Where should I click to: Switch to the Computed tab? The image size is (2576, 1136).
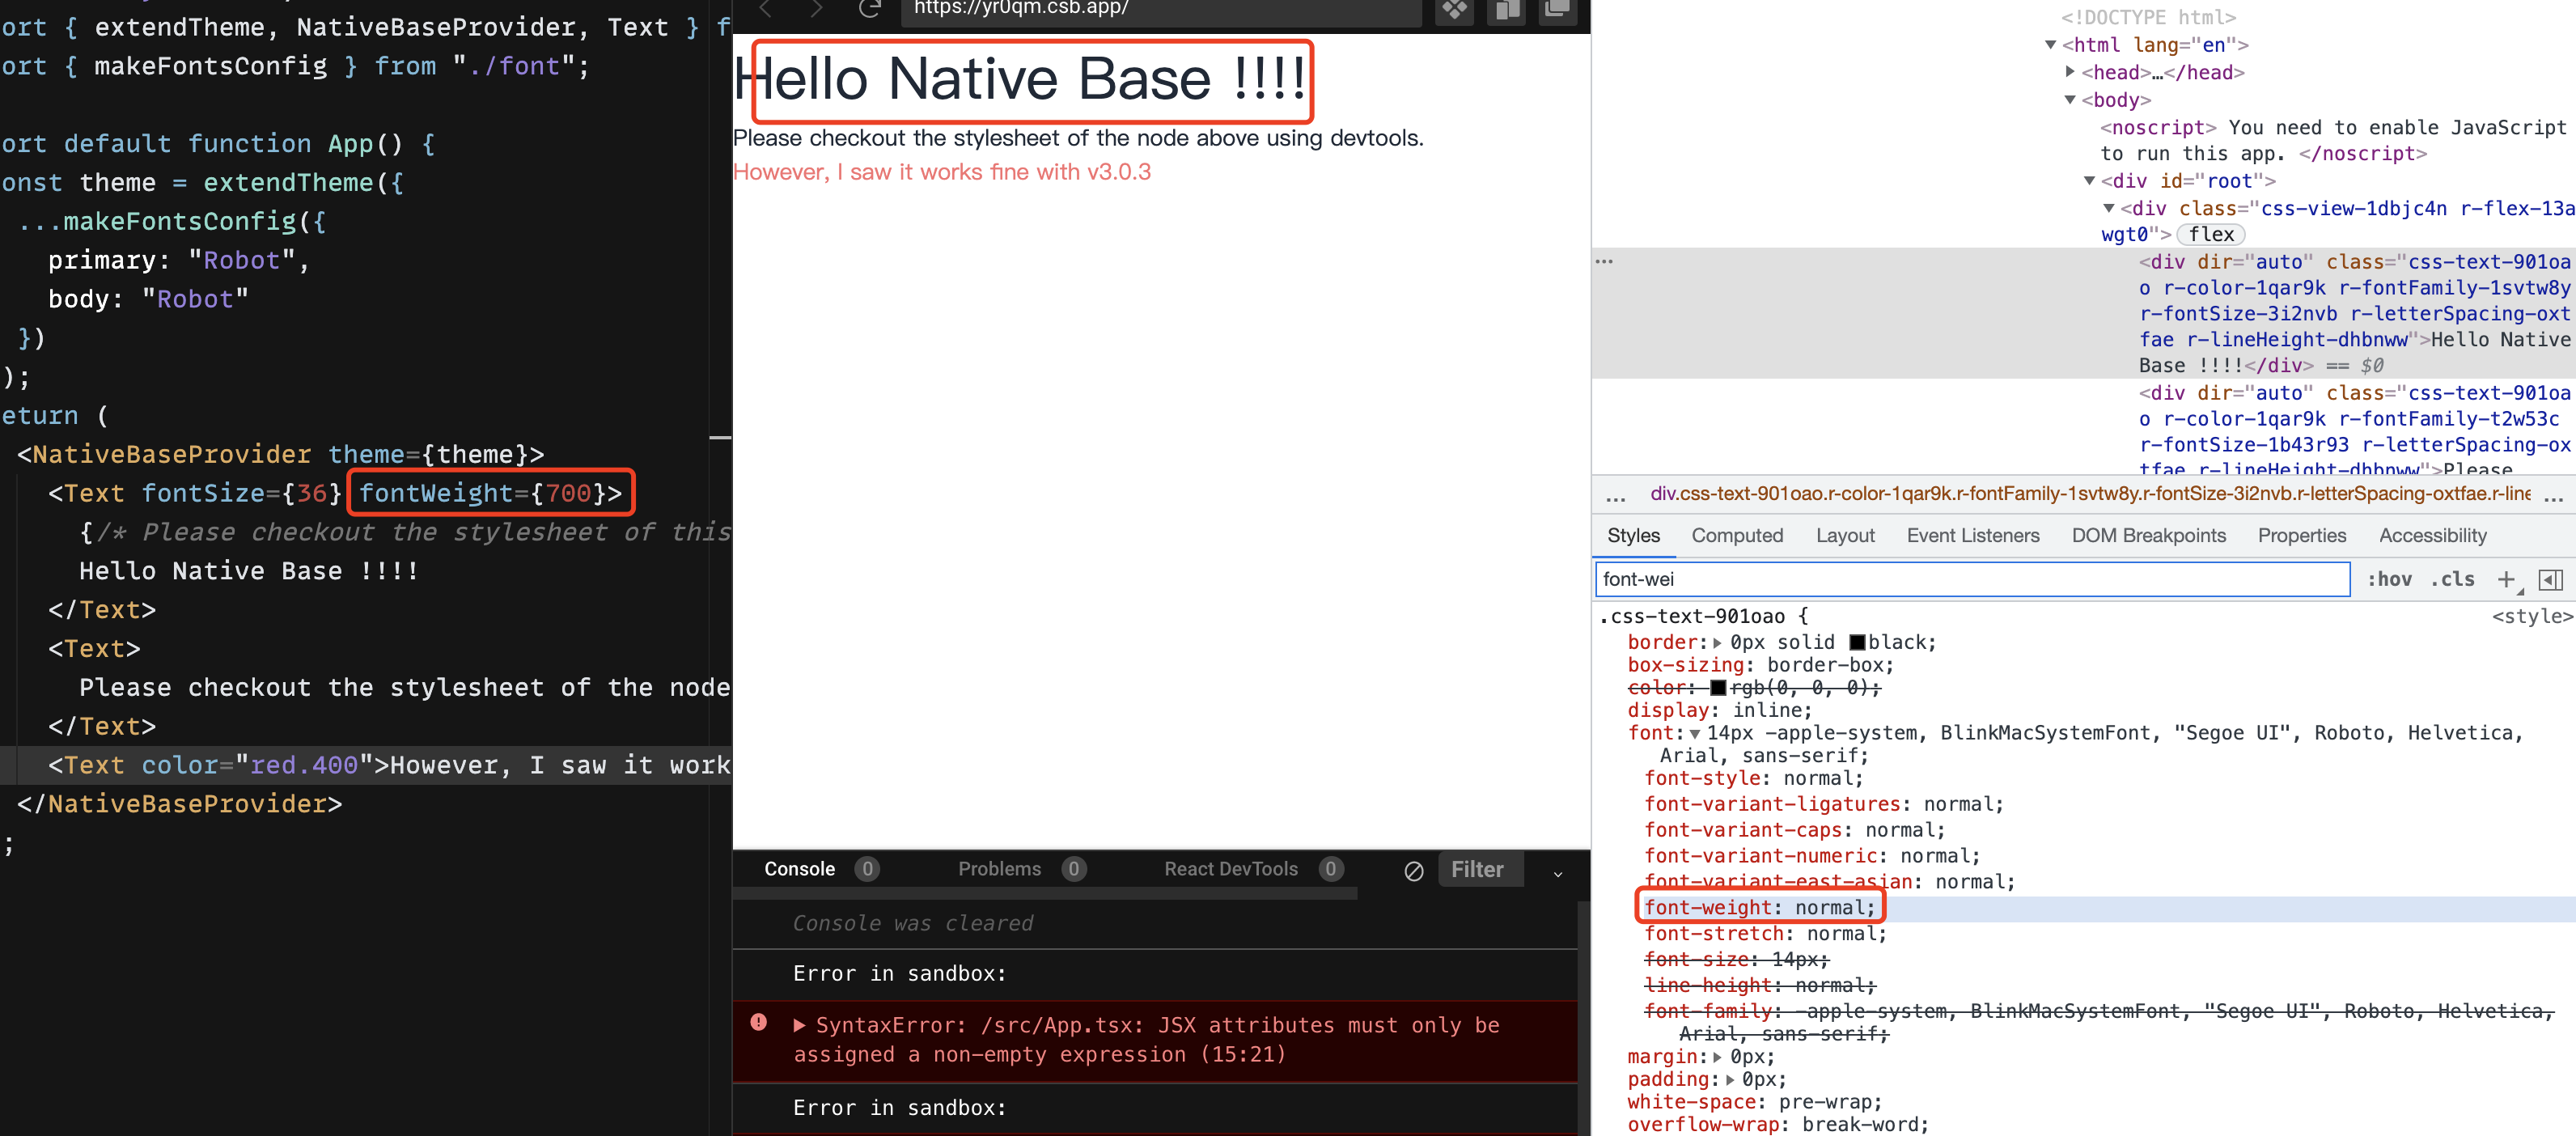click(1737, 535)
